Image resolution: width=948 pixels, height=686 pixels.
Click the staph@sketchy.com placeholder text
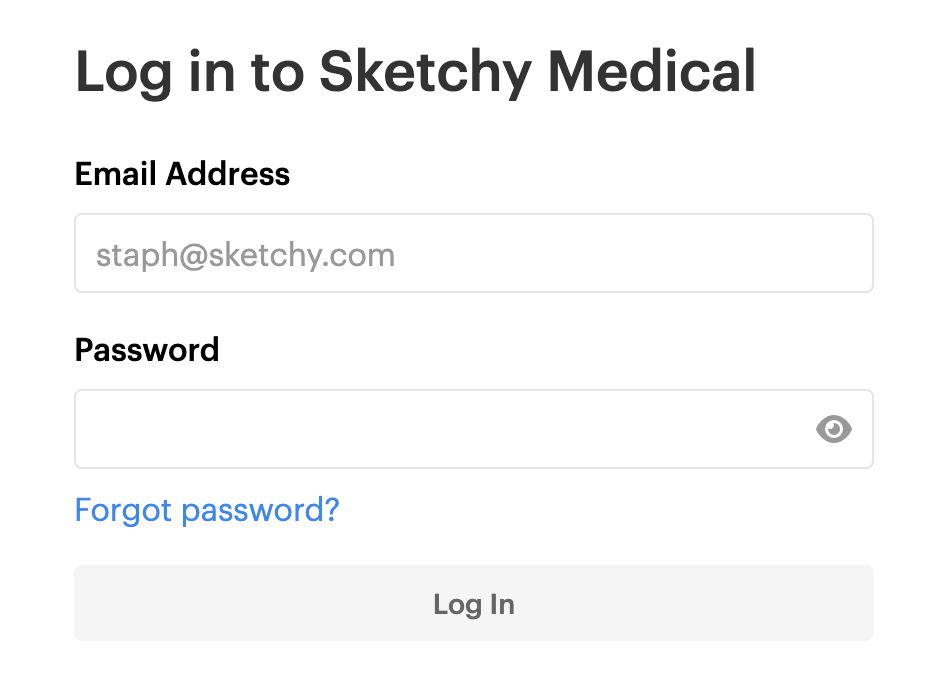[245, 255]
